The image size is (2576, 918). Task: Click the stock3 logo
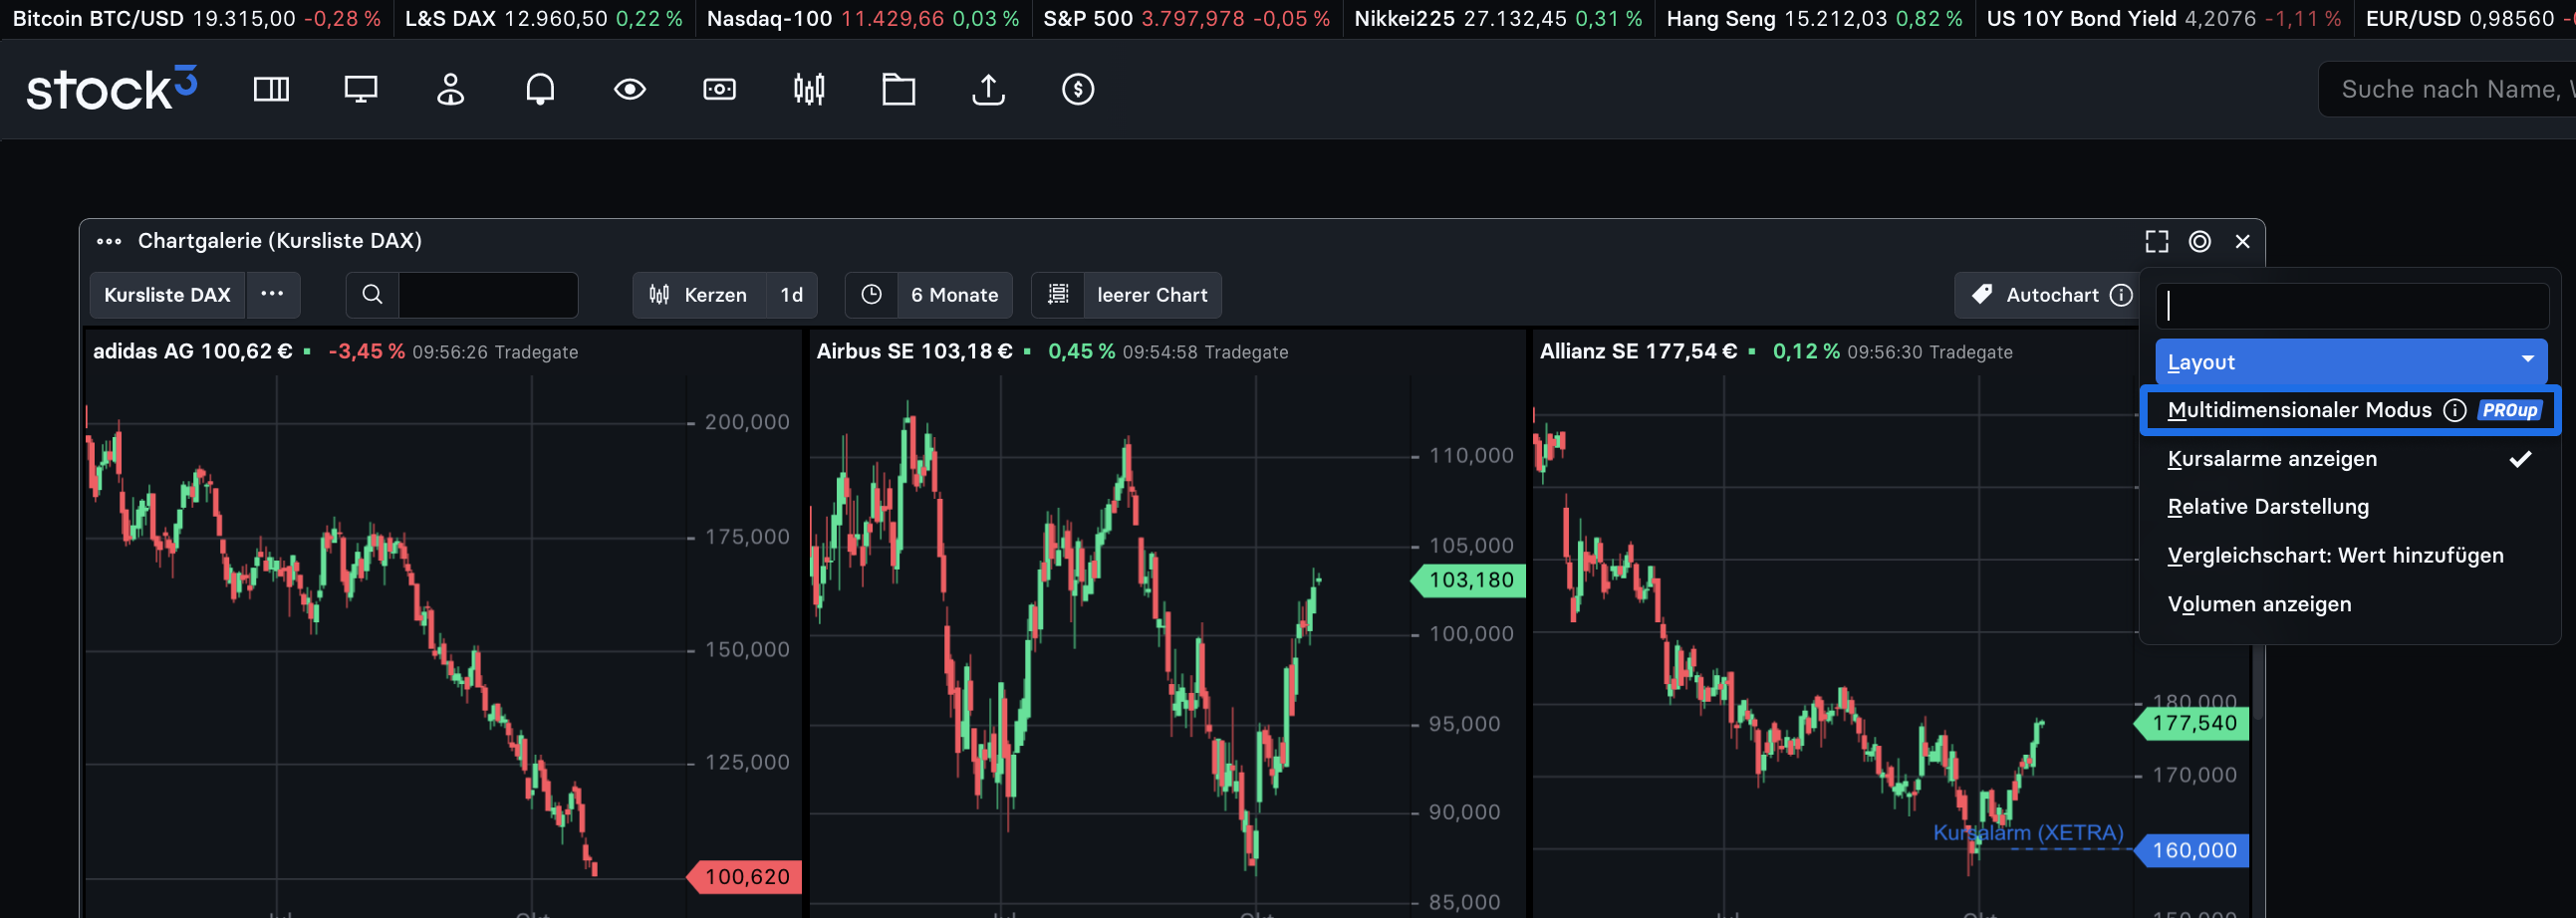tap(111, 89)
